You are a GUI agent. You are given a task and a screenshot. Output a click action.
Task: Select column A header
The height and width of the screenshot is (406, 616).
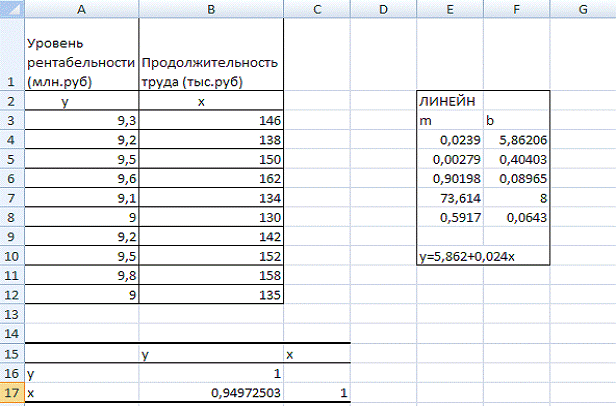click(81, 8)
